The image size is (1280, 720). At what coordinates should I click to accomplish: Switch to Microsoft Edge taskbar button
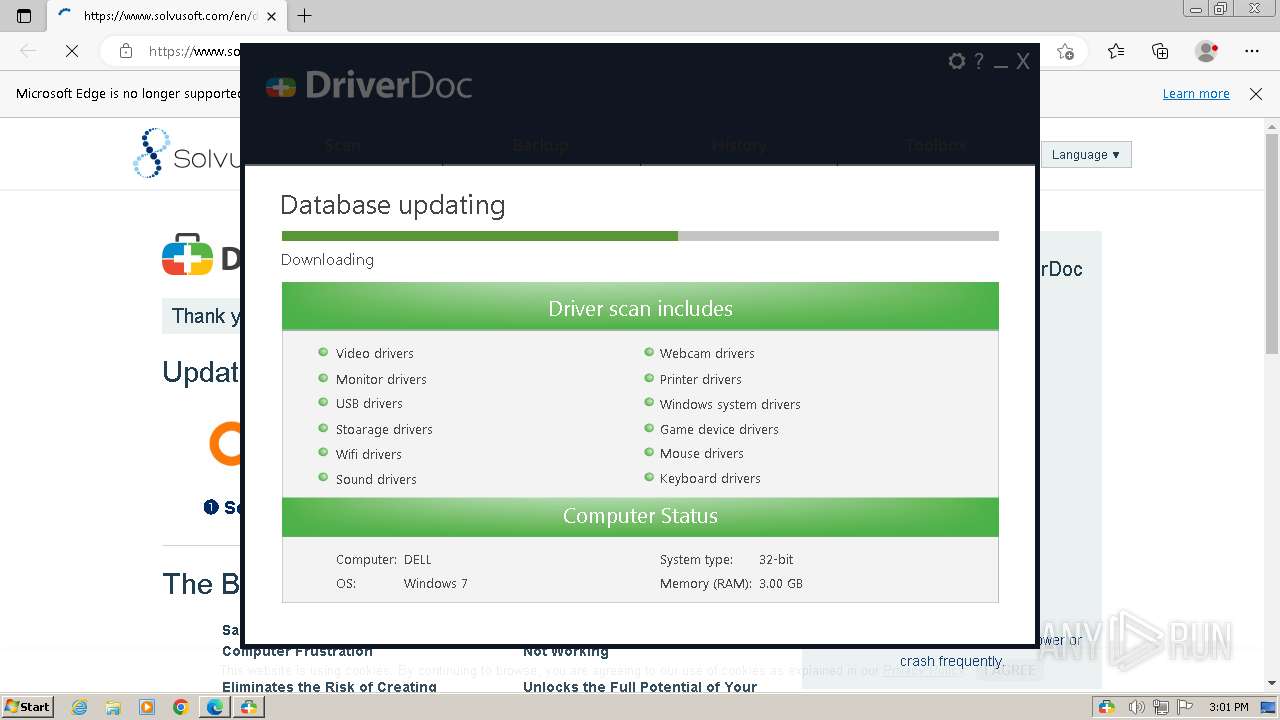pos(215,707)
